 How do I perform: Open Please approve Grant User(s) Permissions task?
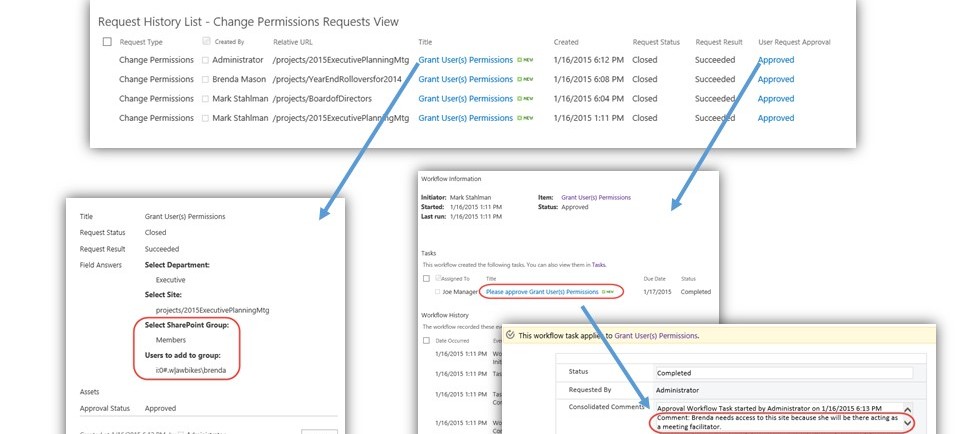tap(542, 292)
